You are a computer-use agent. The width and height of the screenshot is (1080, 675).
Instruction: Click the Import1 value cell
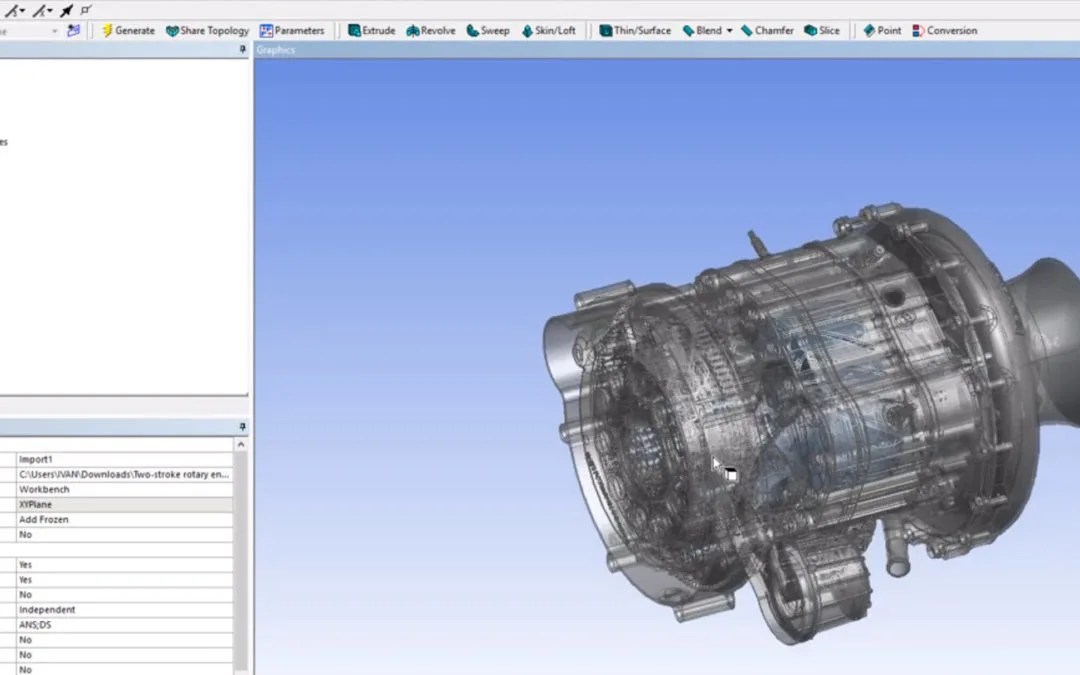click(125, 459)
